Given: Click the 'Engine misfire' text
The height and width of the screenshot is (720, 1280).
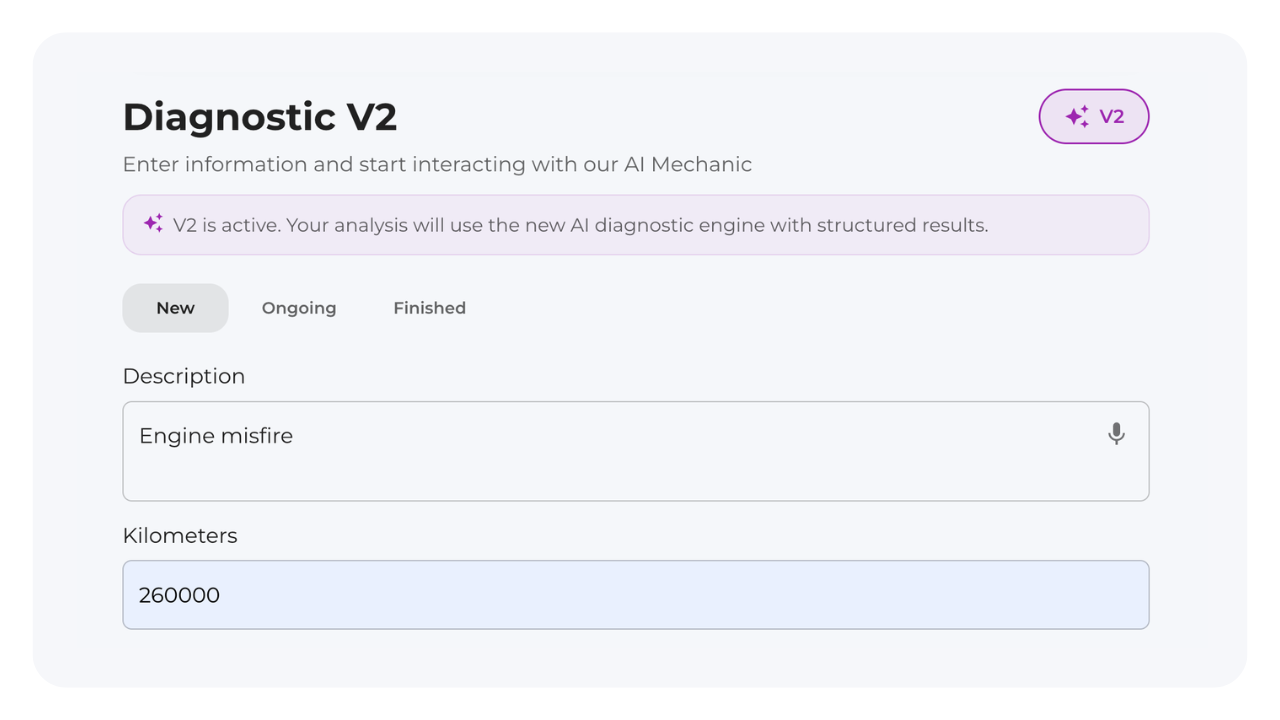Looking at the screenshot, I should pyautogui.click(x=216, y=436).
